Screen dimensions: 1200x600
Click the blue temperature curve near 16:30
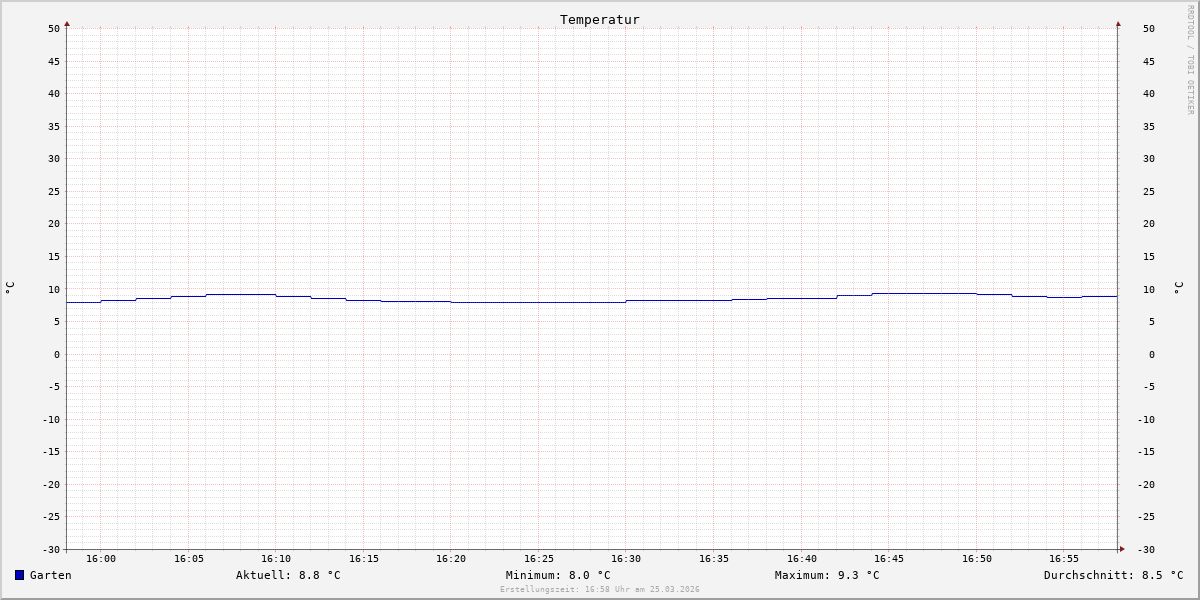pyautogui.click(x=628, y=300)
